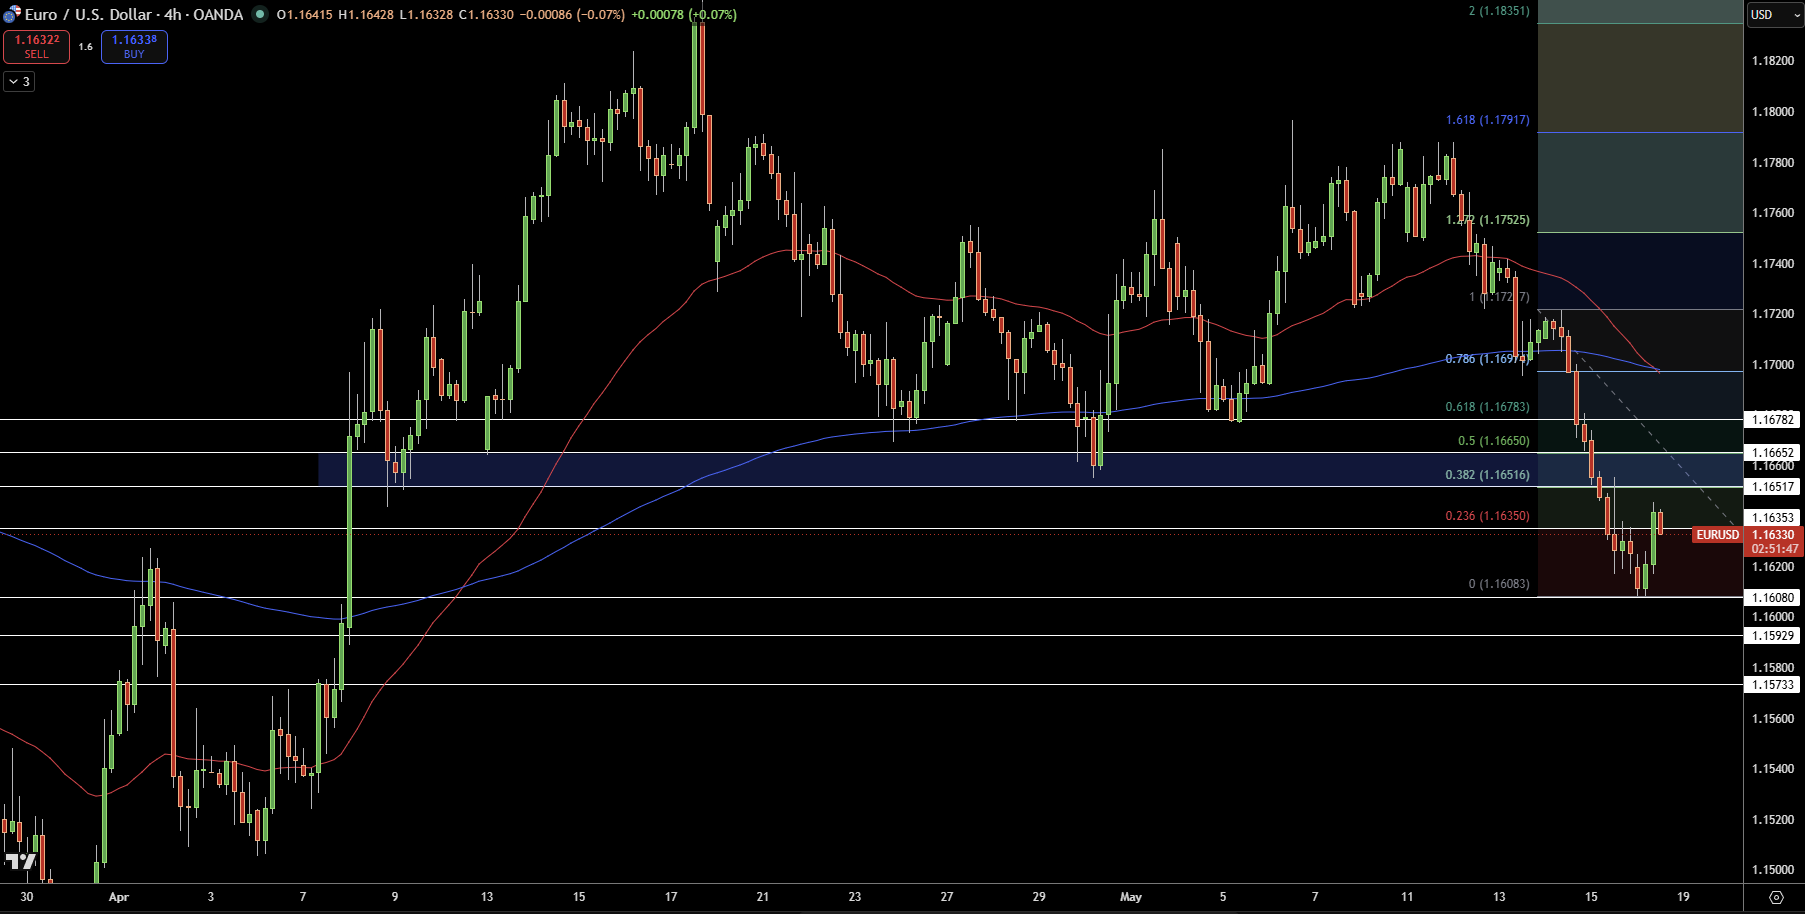Click the 29 date on time axis
1805x914 pixels.
point(1039,897)
